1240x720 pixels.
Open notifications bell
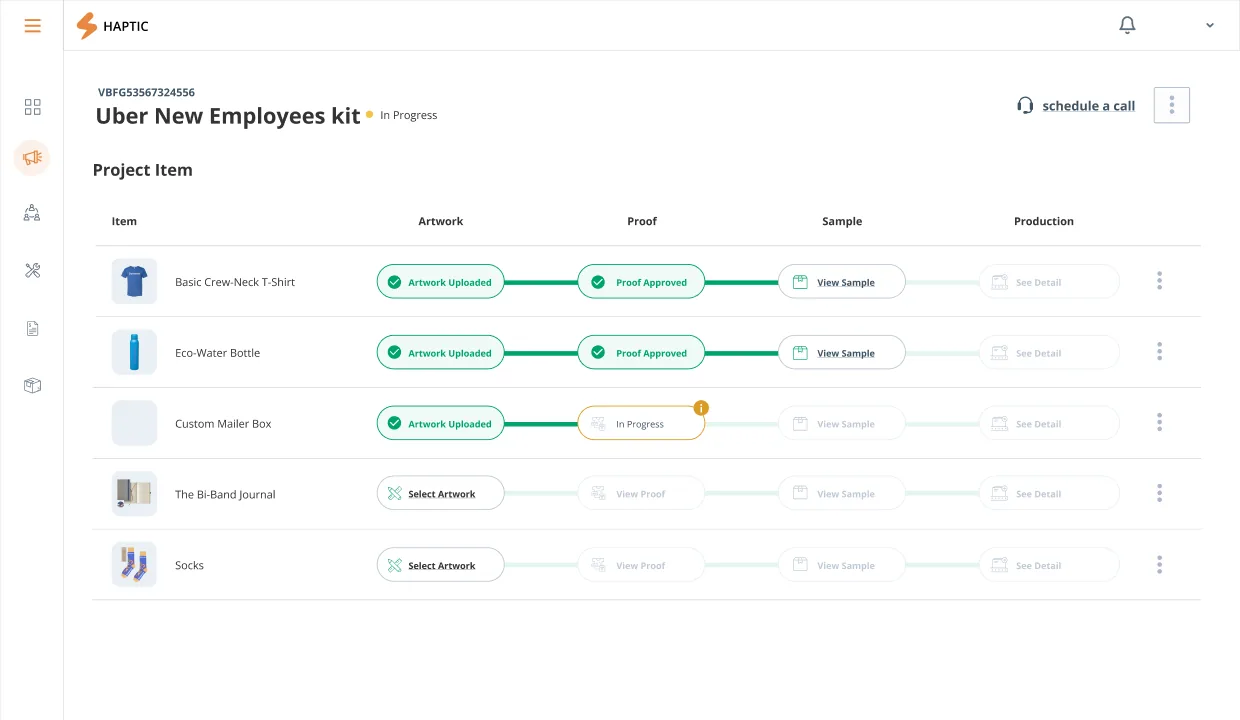pos(1127,25)
